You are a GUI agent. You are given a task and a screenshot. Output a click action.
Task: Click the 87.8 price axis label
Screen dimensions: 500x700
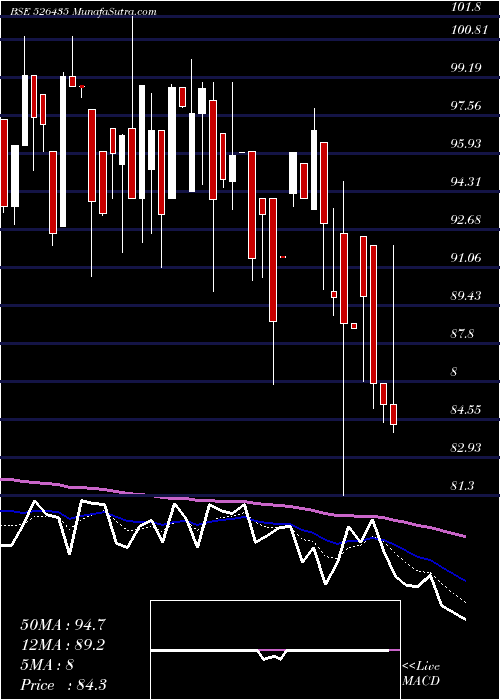pyautogui.click(x=463, y=334)
